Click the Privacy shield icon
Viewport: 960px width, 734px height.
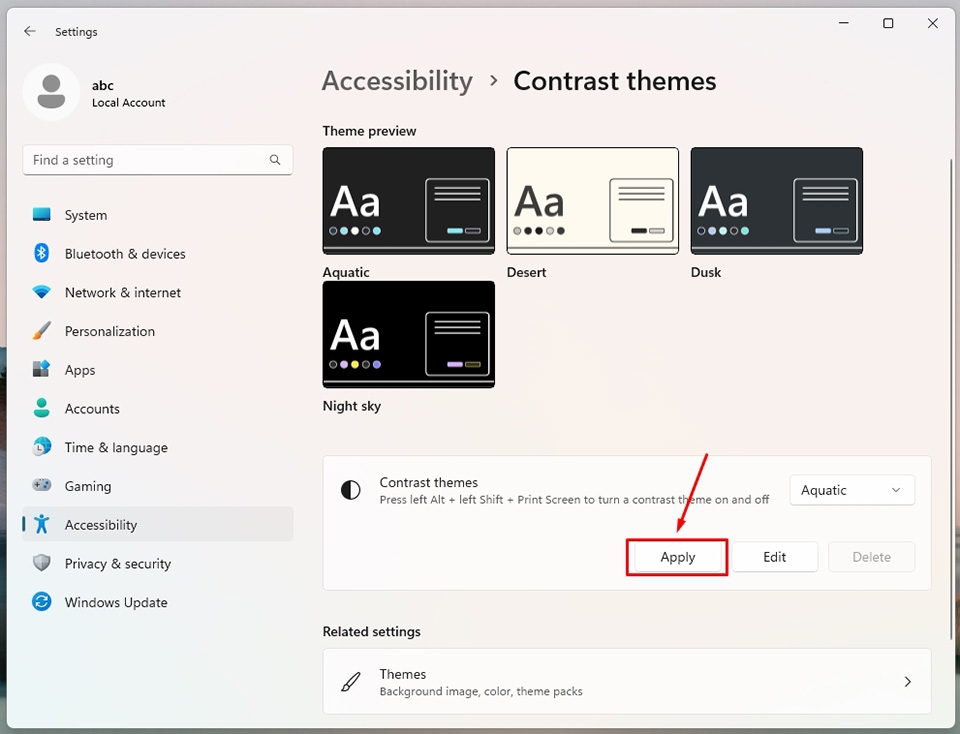click(x=42, y=563)
